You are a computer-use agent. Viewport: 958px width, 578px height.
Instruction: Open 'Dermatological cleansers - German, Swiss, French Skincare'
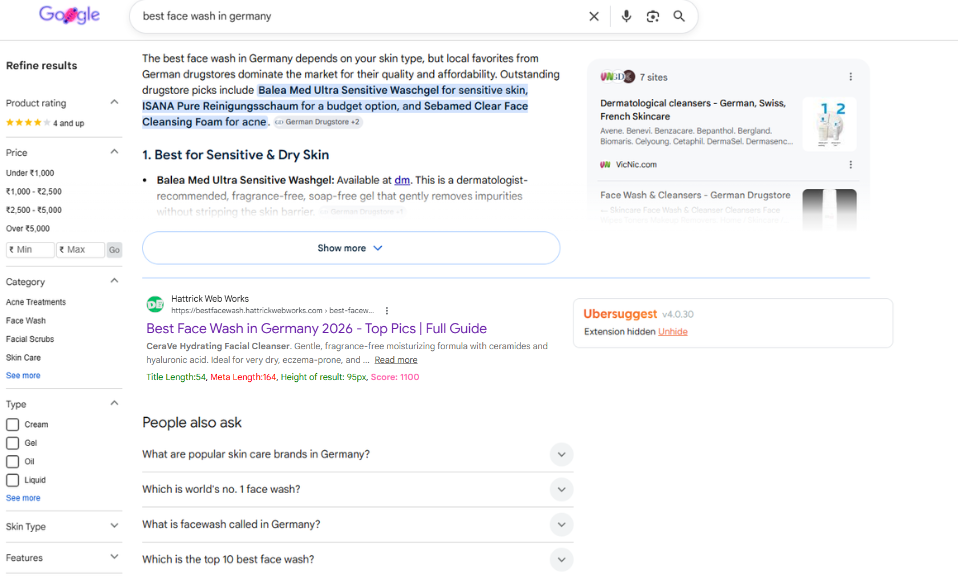click(693, 110)
